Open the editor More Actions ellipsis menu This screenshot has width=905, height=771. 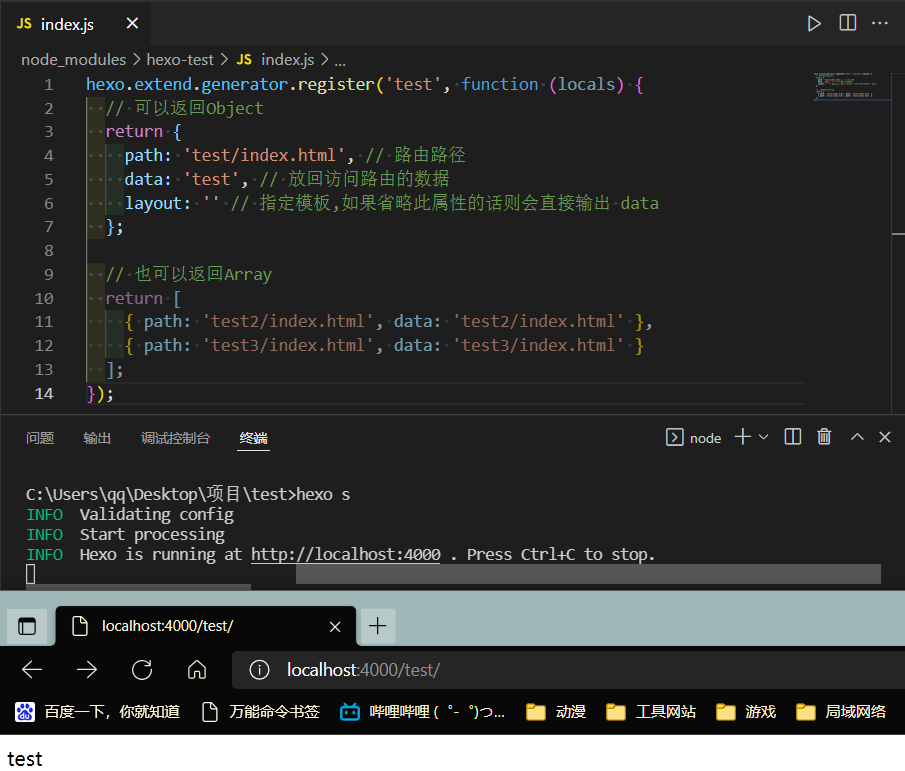[880, 23]
